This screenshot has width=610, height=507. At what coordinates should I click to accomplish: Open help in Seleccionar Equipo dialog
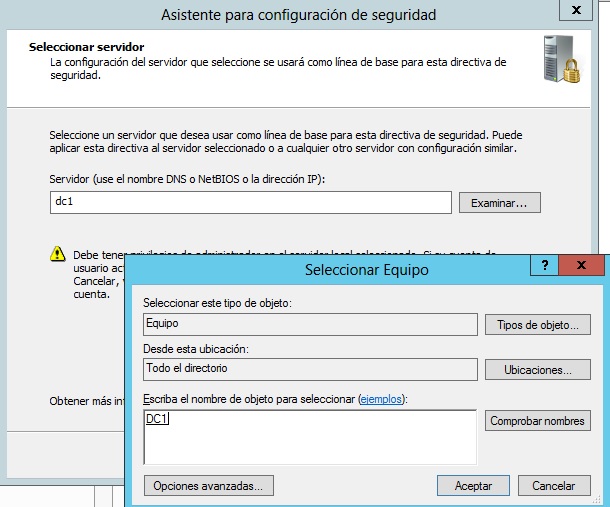coord(545,267)
